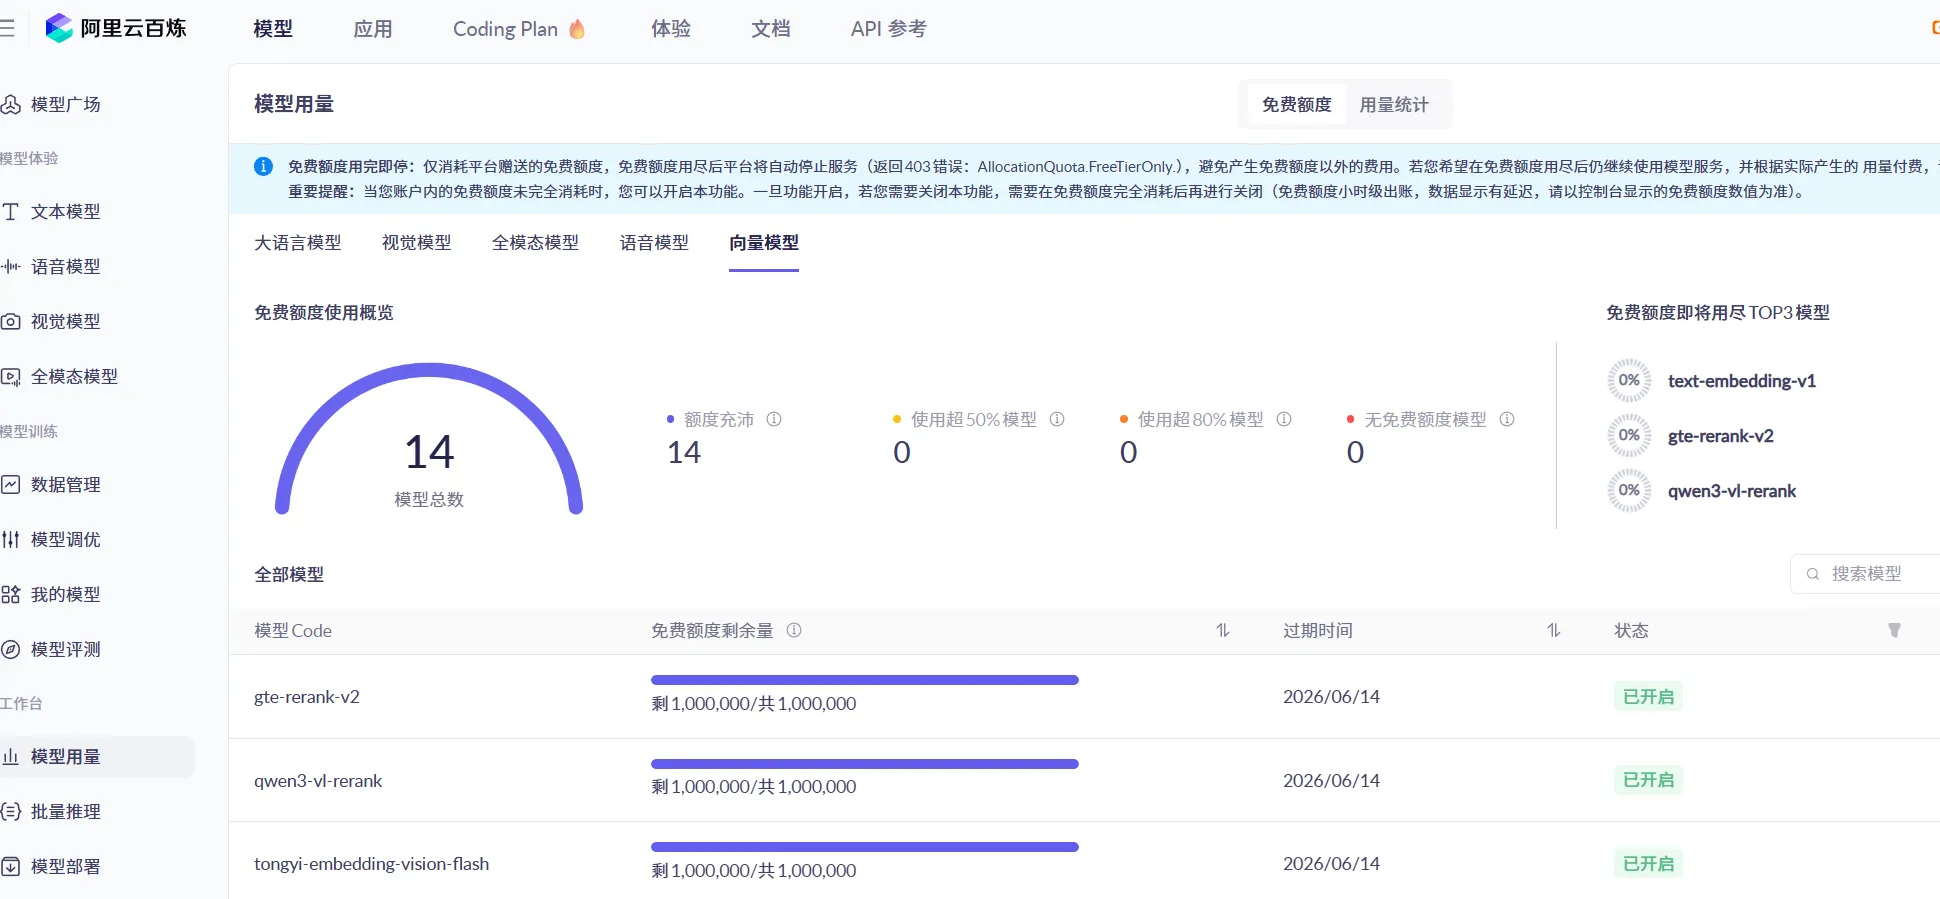The width and height of the screenshot is (1940, 899).
Task: Click the info icon beside 额度充沛
Action: click(x=774, y=420)
